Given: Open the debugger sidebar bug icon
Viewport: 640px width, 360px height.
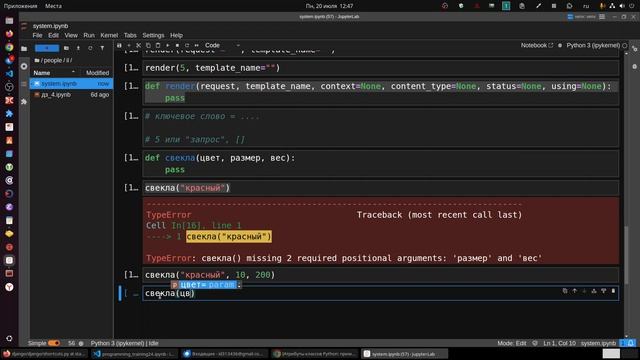Looking at the screenshot, I should click(635, 66).
